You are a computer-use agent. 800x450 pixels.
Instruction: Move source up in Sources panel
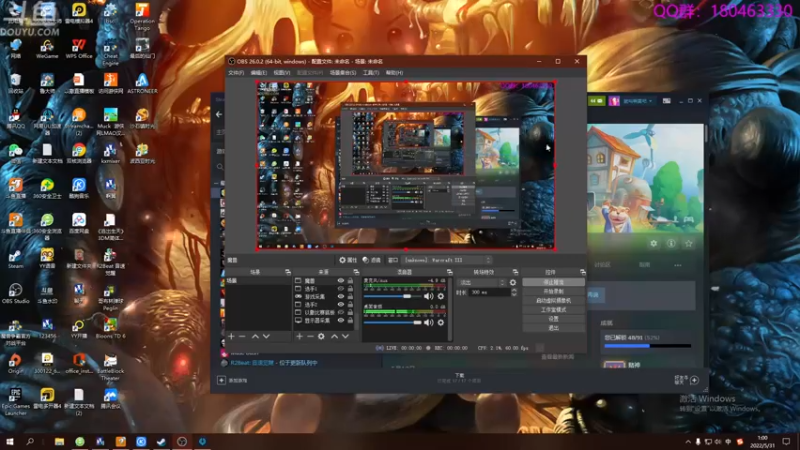[334, 336]
